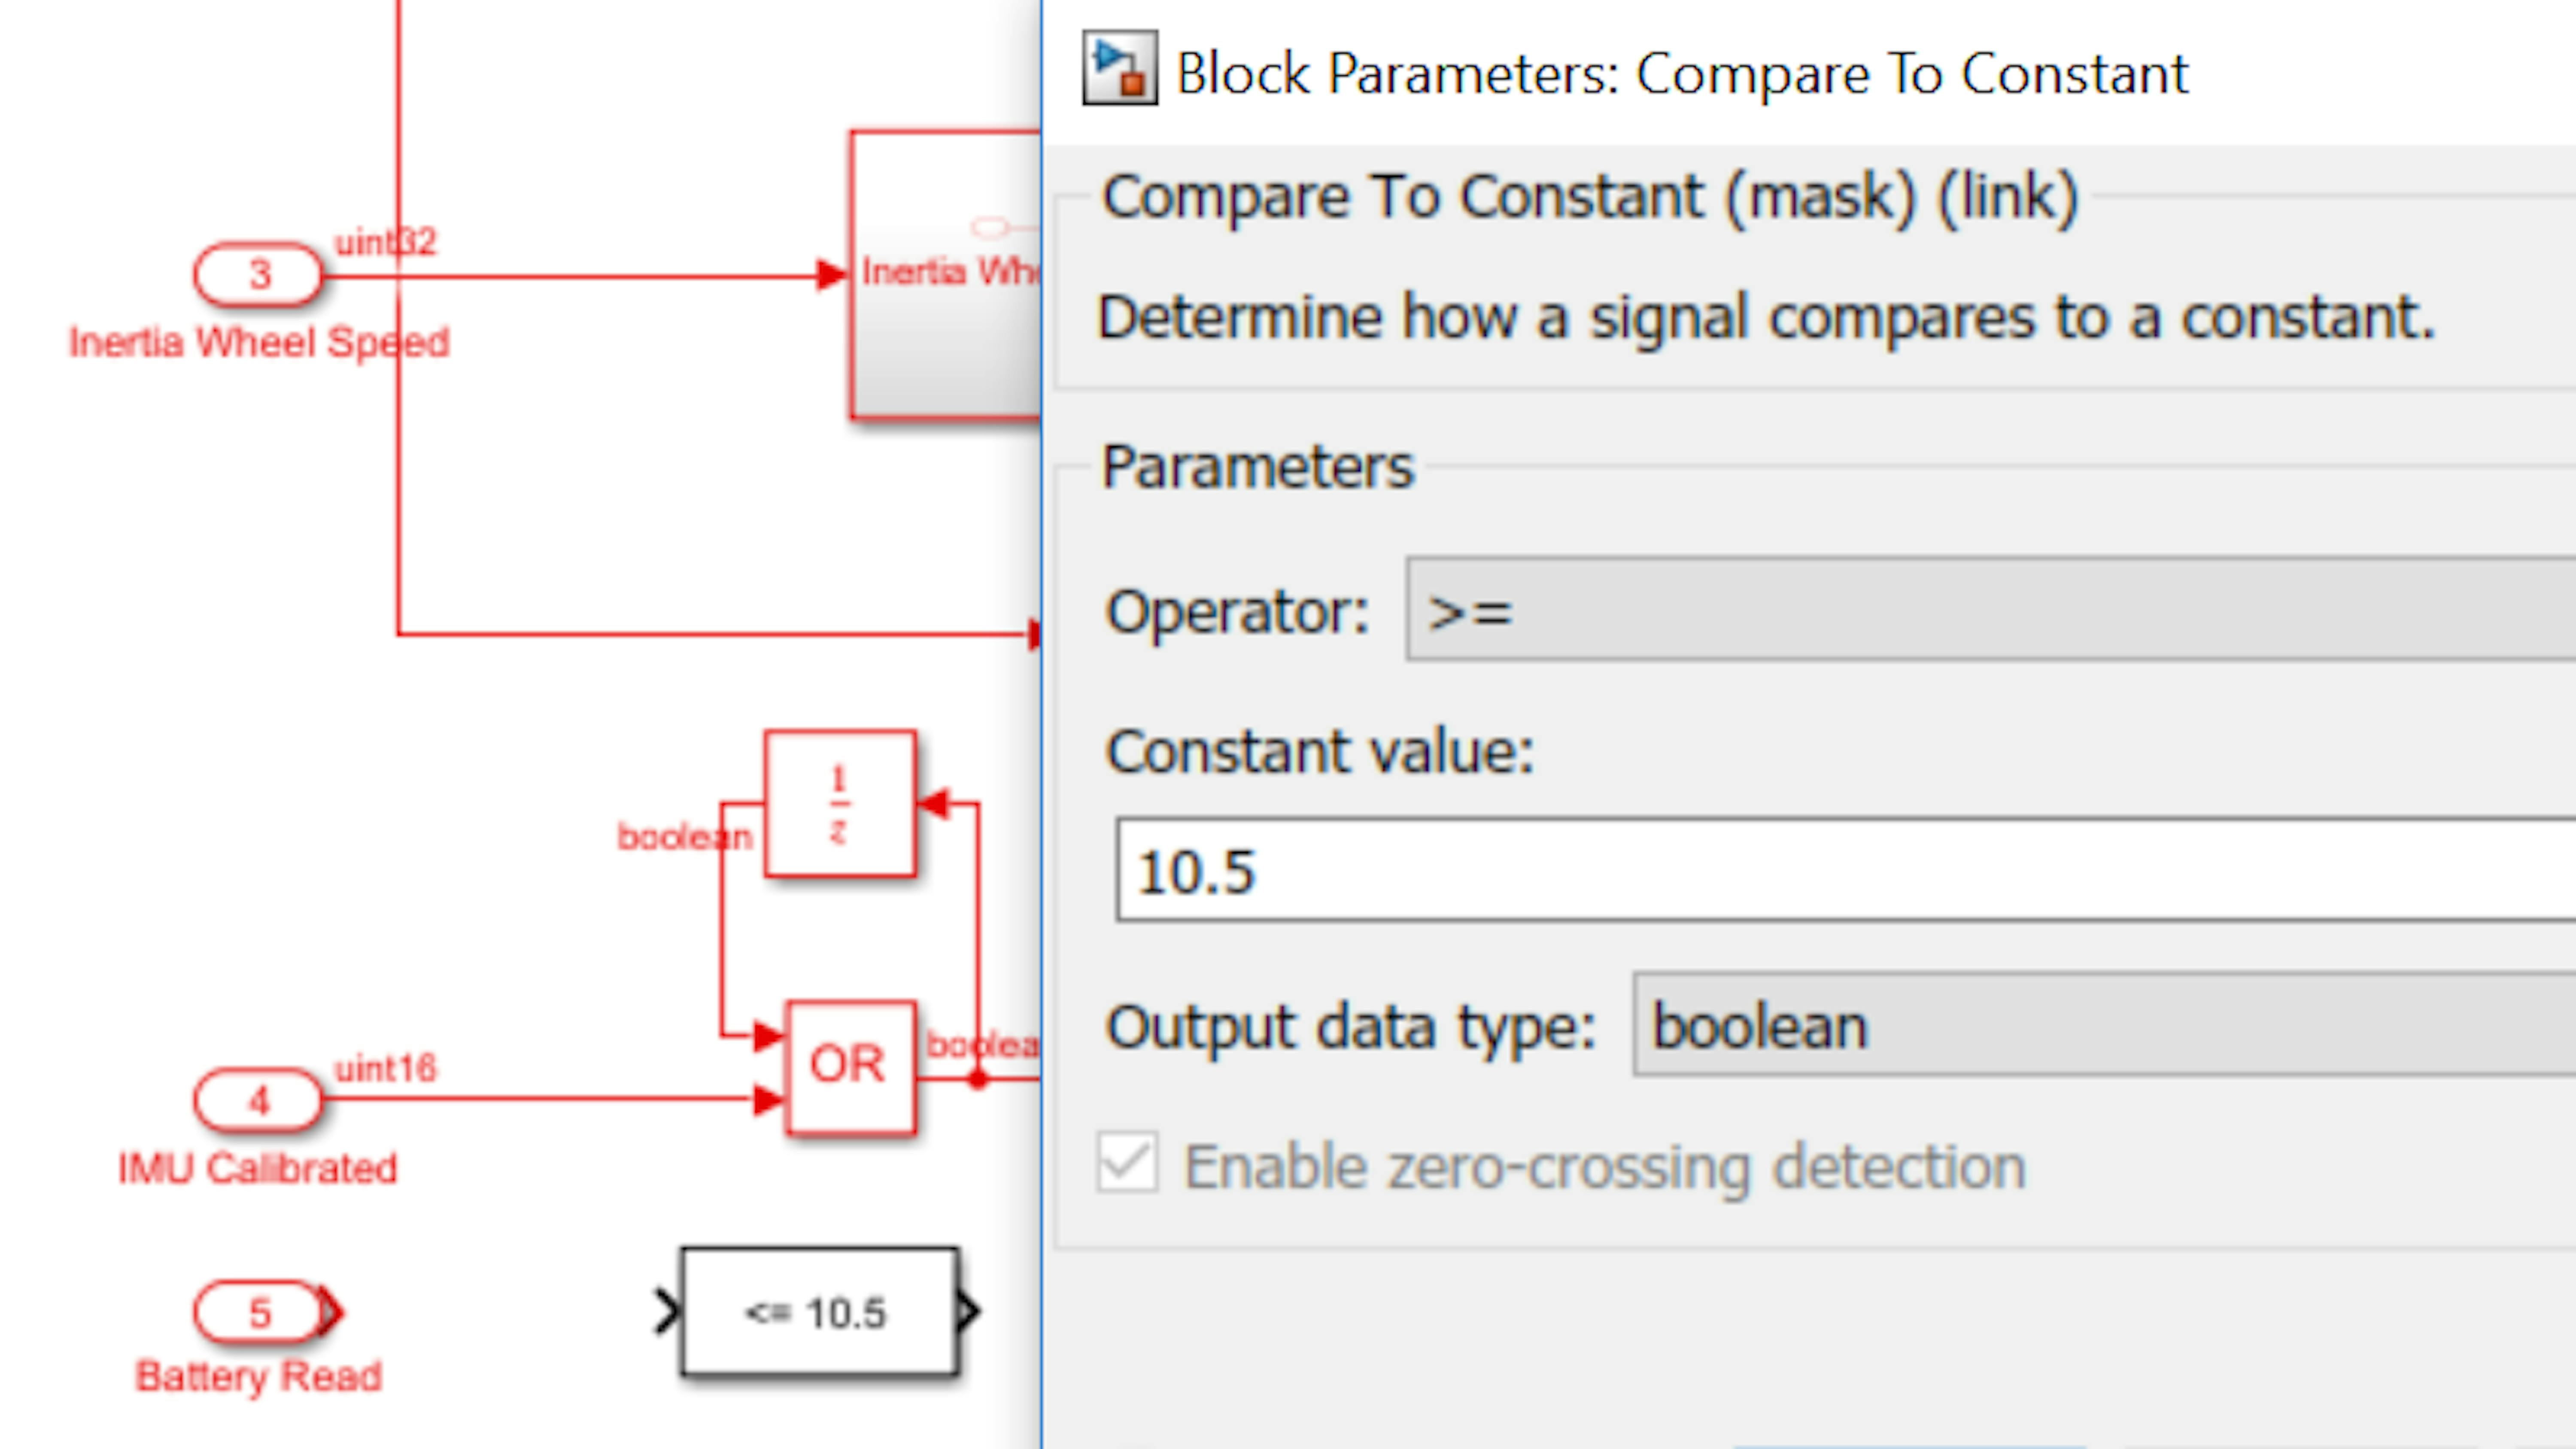Select the Inertia Wheel Speed inport block
Viewport: 2576px width, 1449px height.
[258, 274]
